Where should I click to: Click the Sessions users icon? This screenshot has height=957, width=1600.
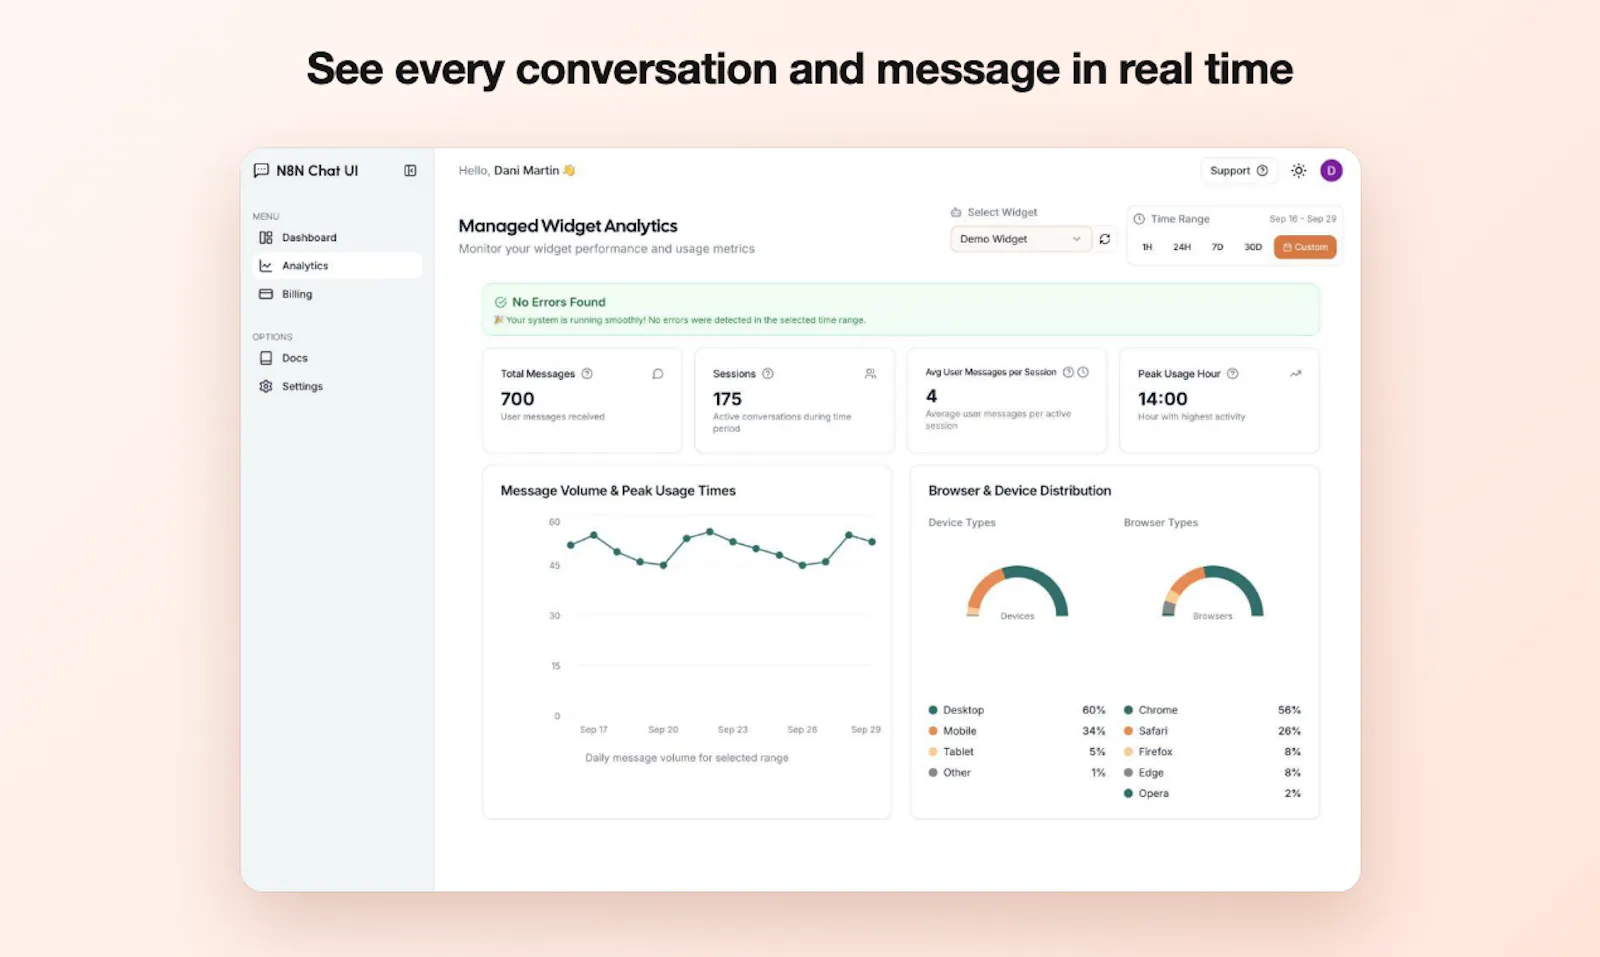870,374
